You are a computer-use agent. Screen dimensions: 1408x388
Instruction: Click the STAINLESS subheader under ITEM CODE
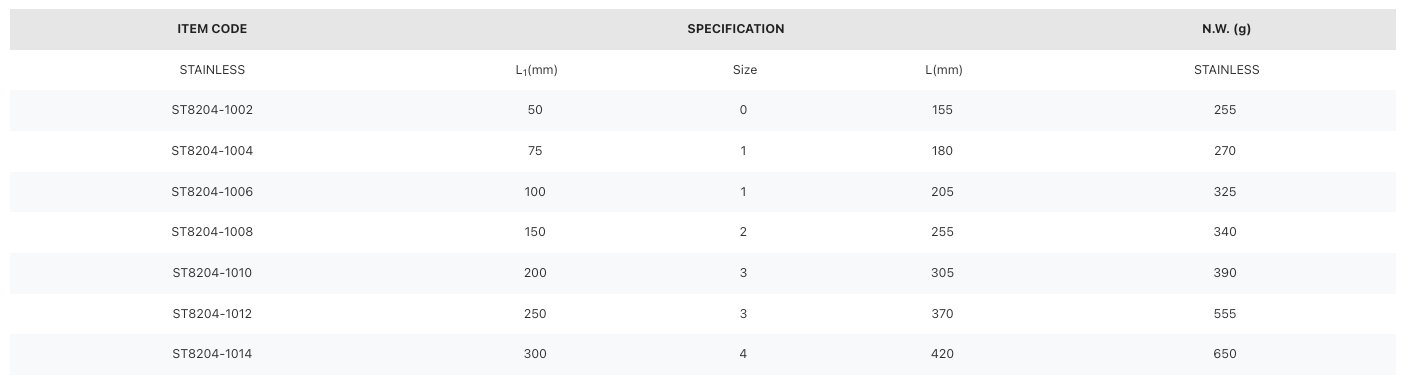point(212,70)
